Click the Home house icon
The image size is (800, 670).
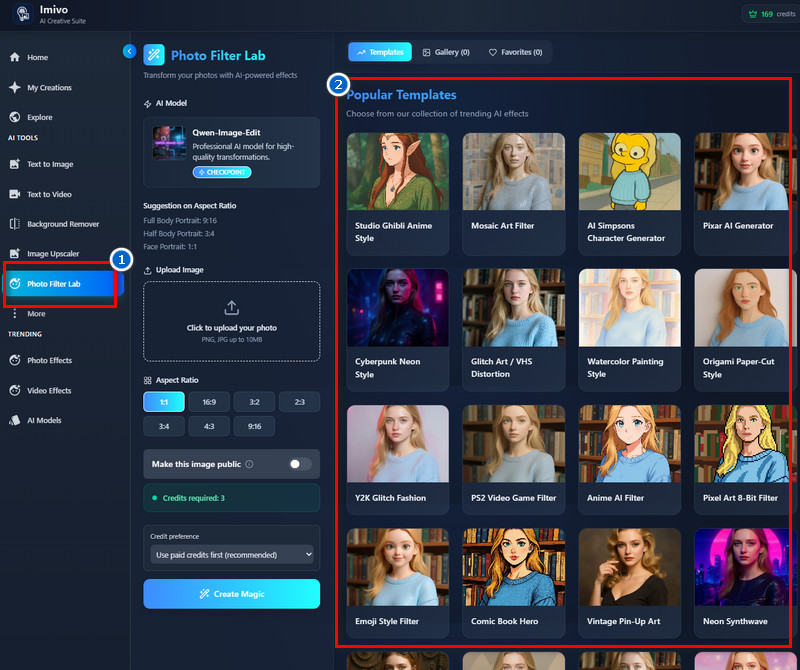point(15,57)
